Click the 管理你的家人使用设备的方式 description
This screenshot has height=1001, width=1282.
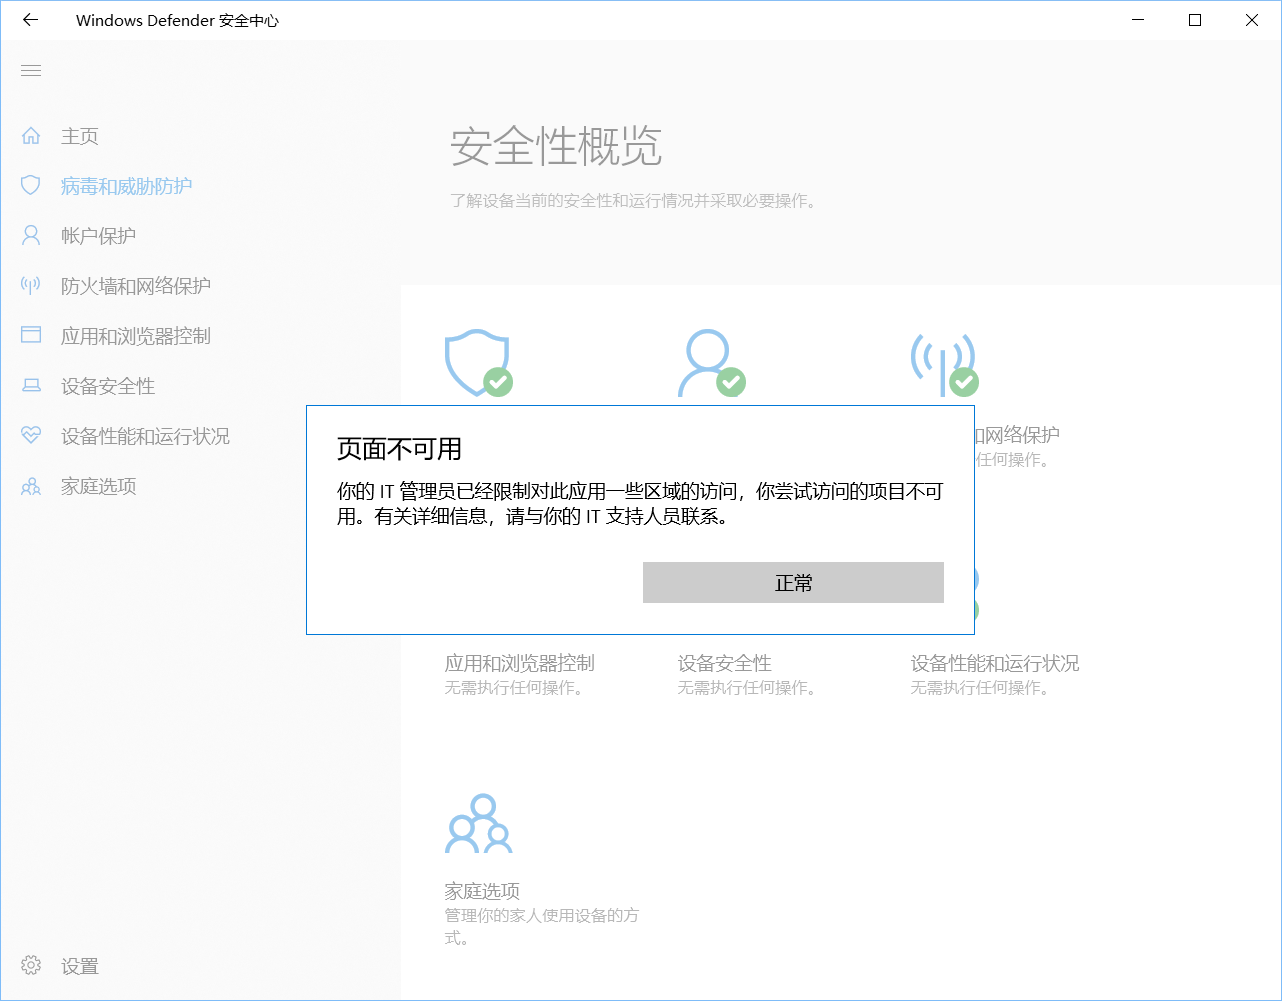pyautogui.click(x=542, y=926)
